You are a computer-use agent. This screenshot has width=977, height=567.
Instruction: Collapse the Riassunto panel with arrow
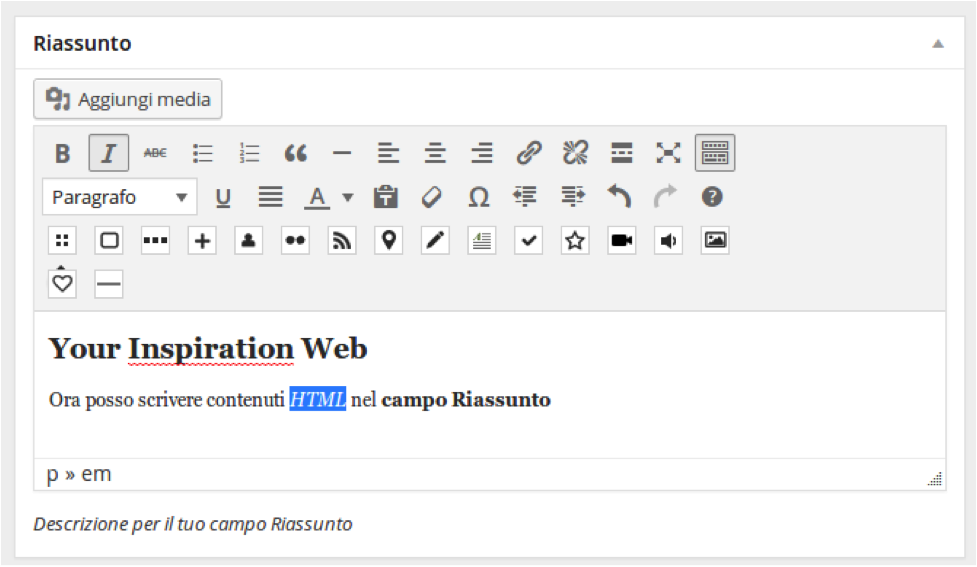click(938, 44)
